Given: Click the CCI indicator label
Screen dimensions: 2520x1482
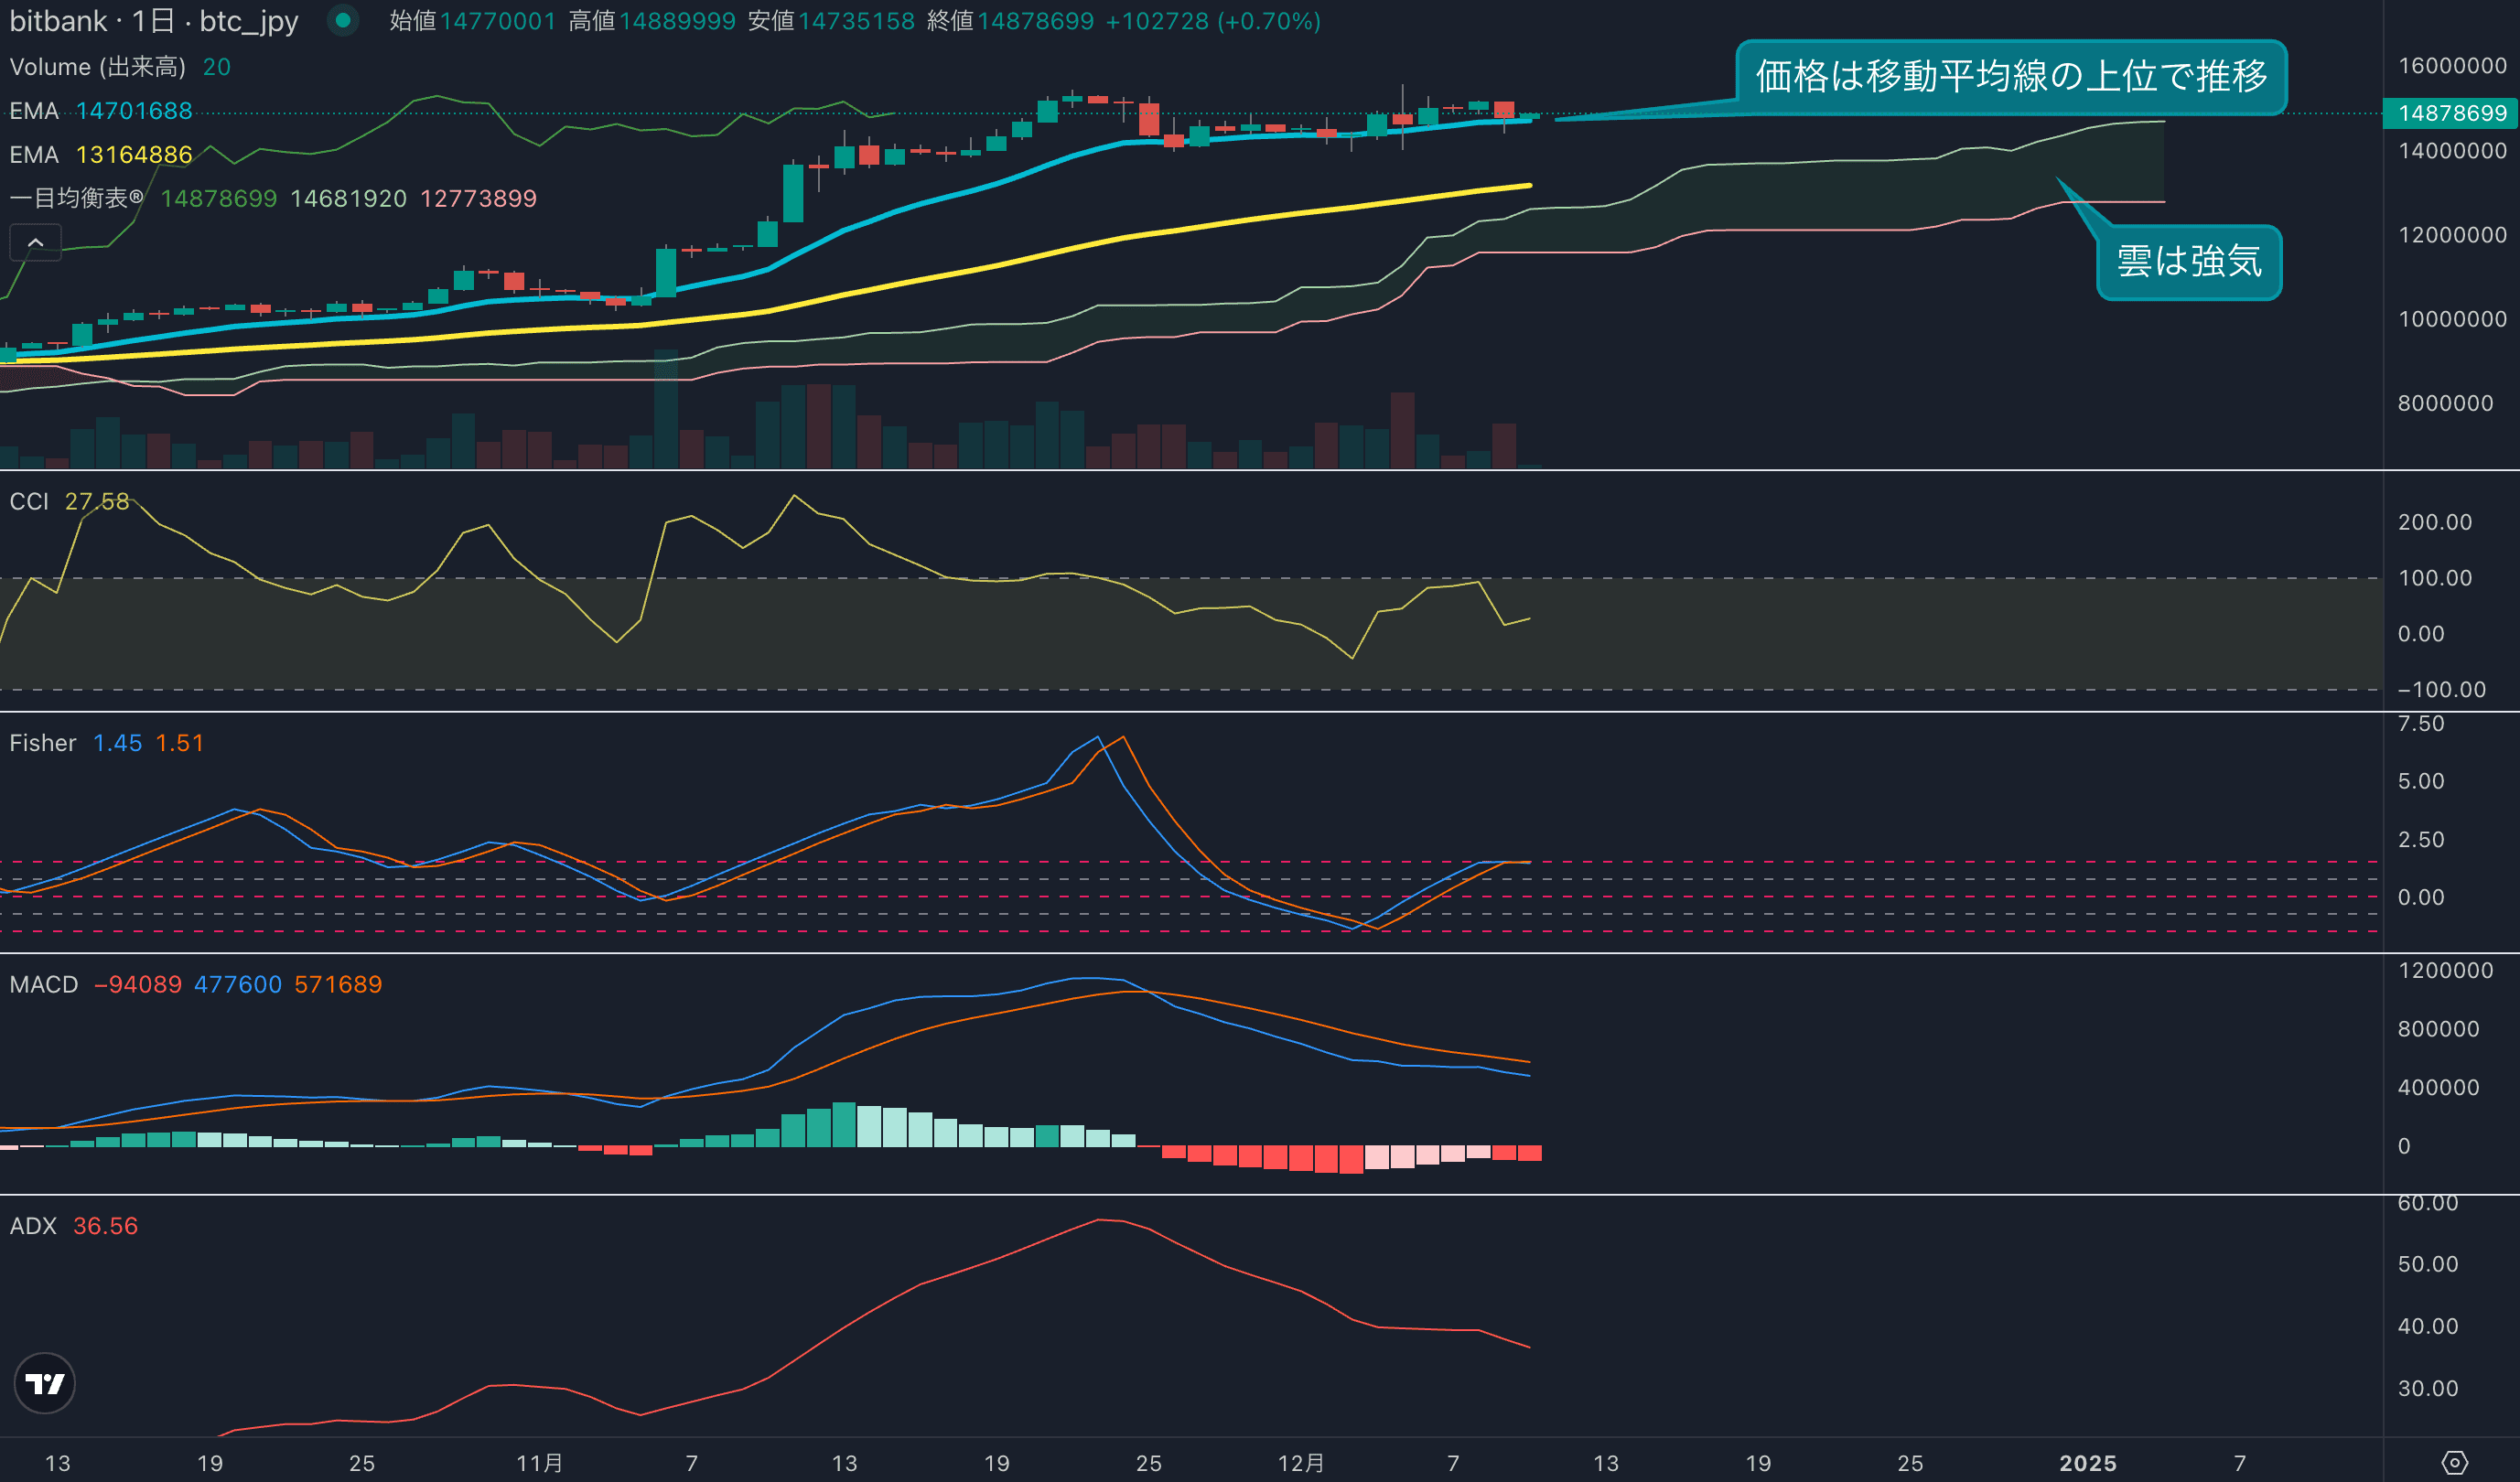Looking at the screenshot, I should [29, 501].
